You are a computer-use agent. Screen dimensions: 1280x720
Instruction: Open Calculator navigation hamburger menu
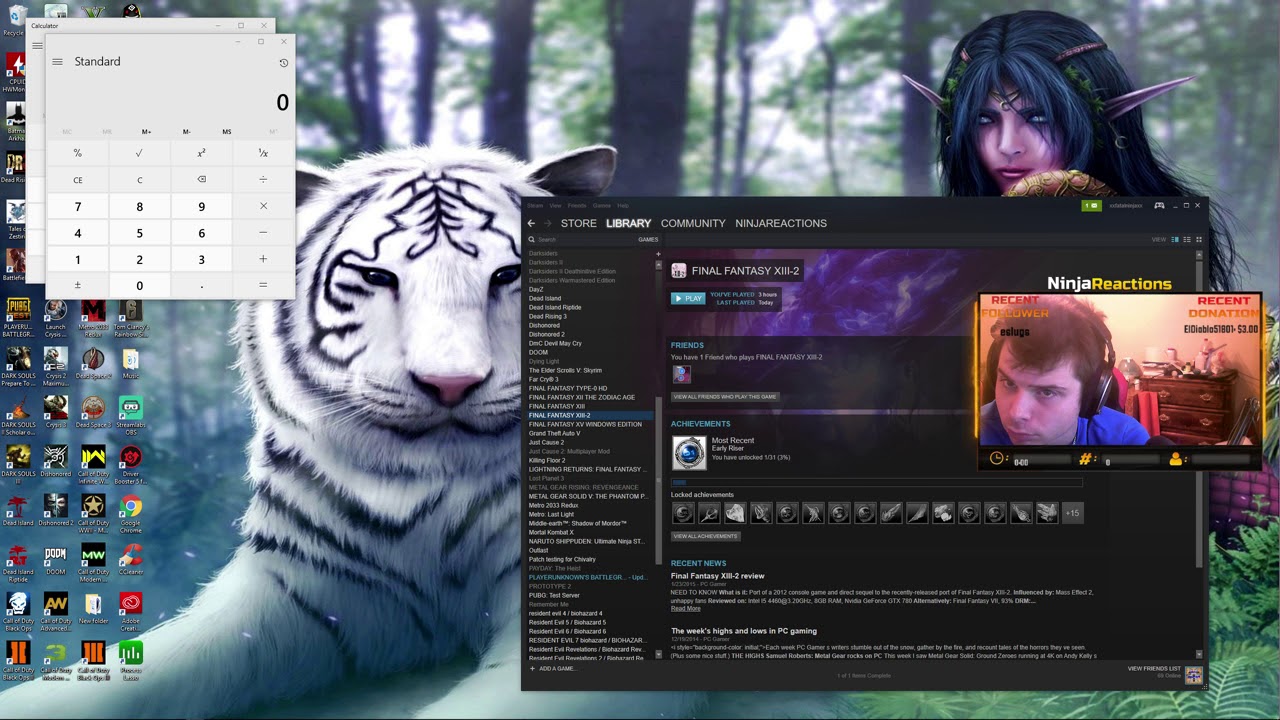tap(57, 62)
